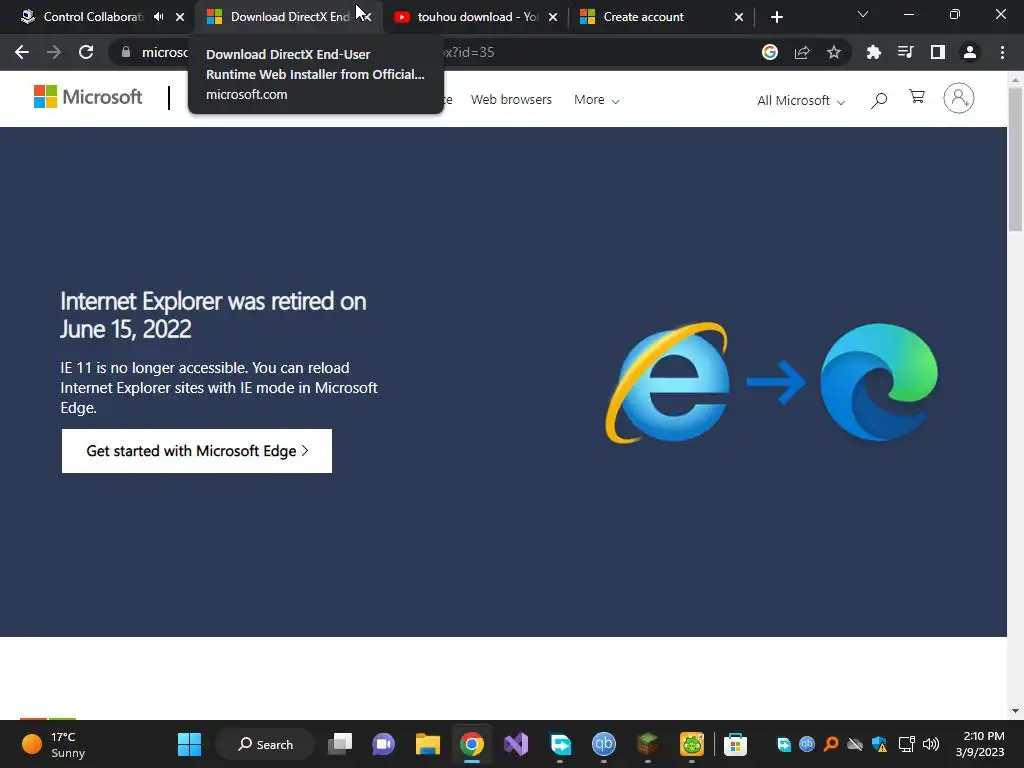
Task: Share this page via share icon
Action: click(x=802, y=52)
